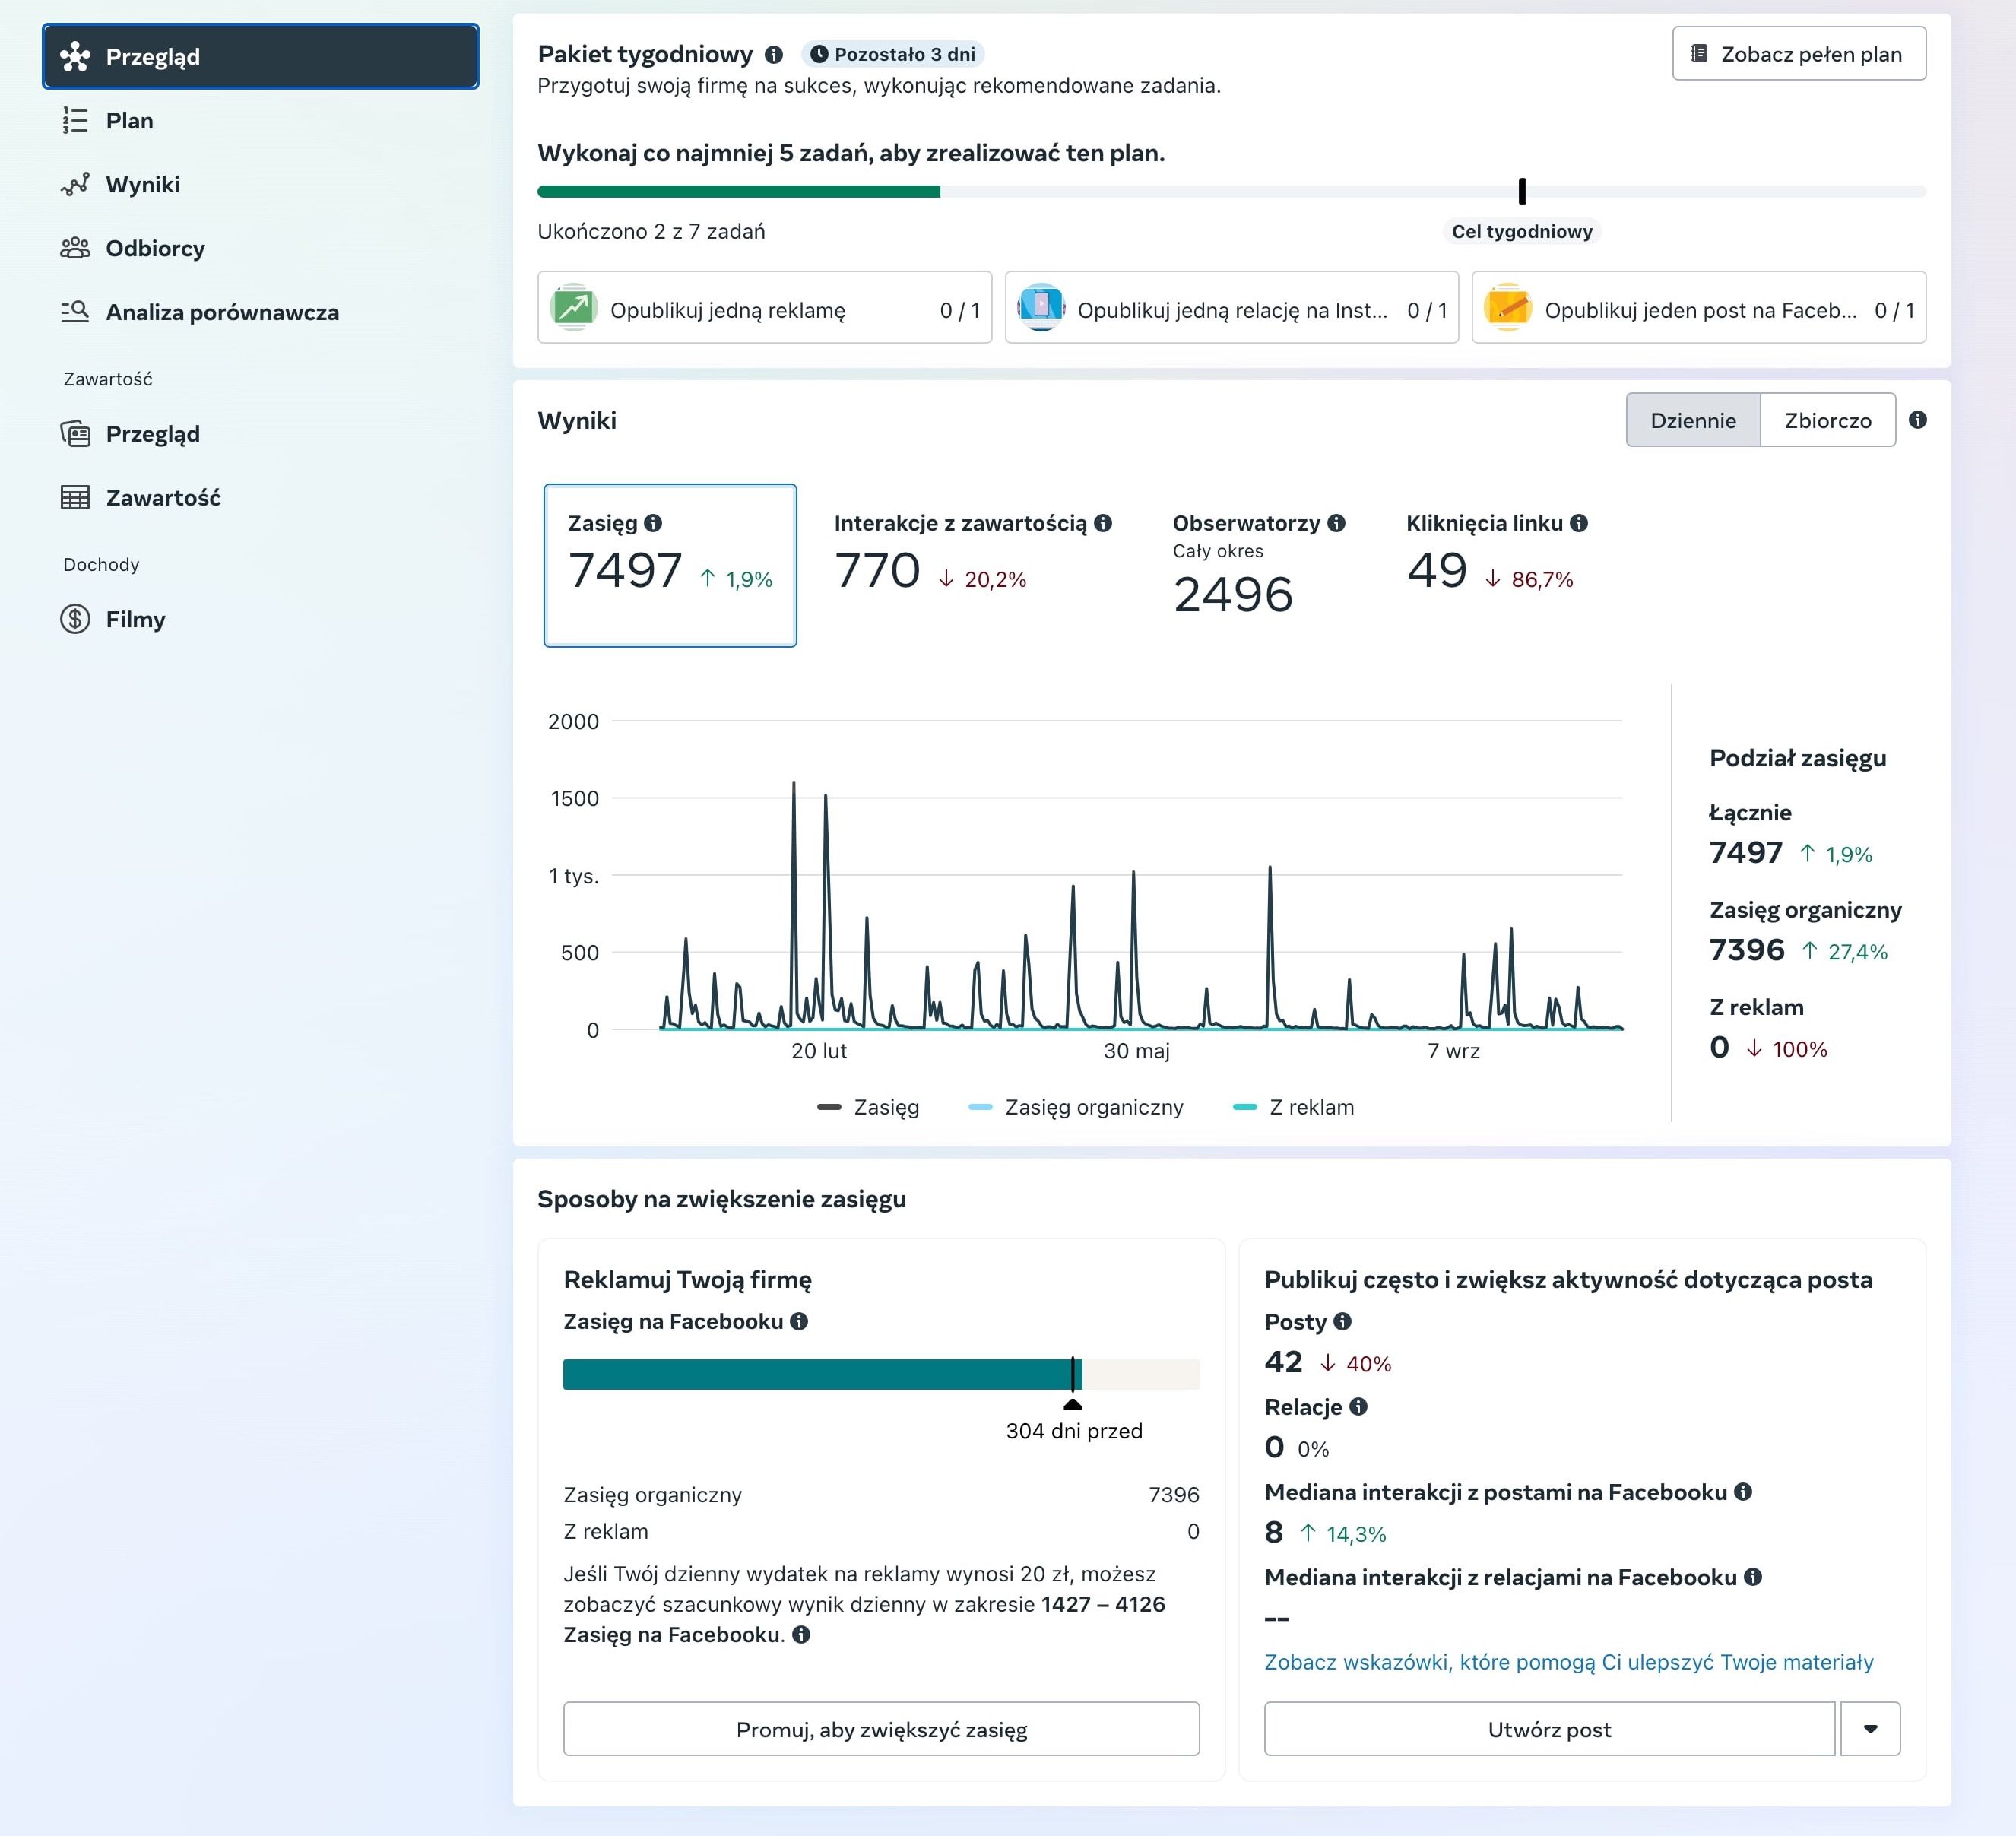Click 30 maj chart axis label
Screen dimensions: 2016x1836
(1137, 1051)
